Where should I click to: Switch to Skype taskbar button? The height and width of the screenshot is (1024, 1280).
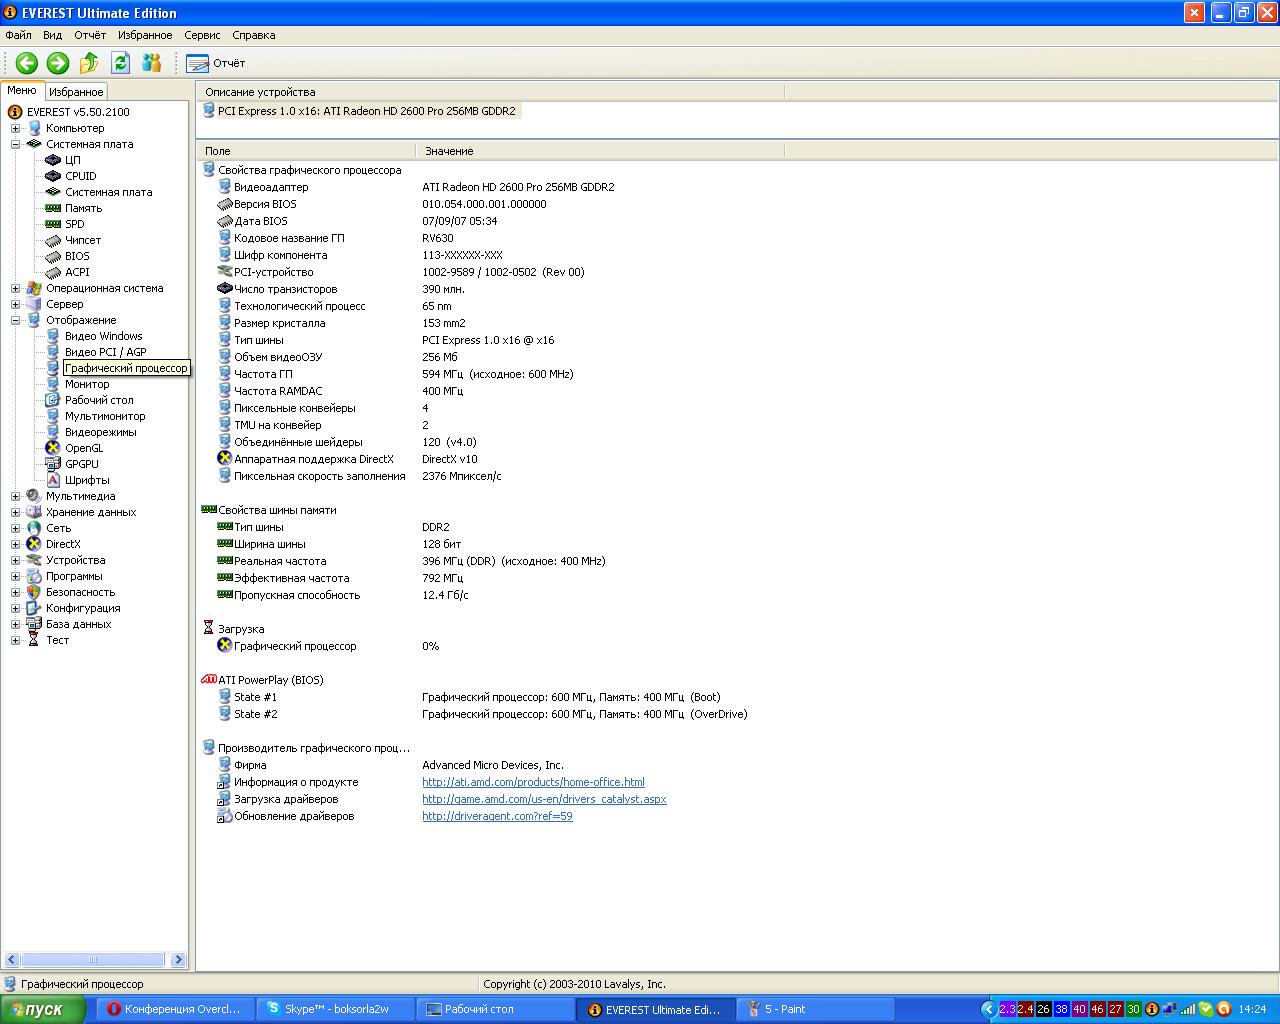click(x=334, y=1009)
